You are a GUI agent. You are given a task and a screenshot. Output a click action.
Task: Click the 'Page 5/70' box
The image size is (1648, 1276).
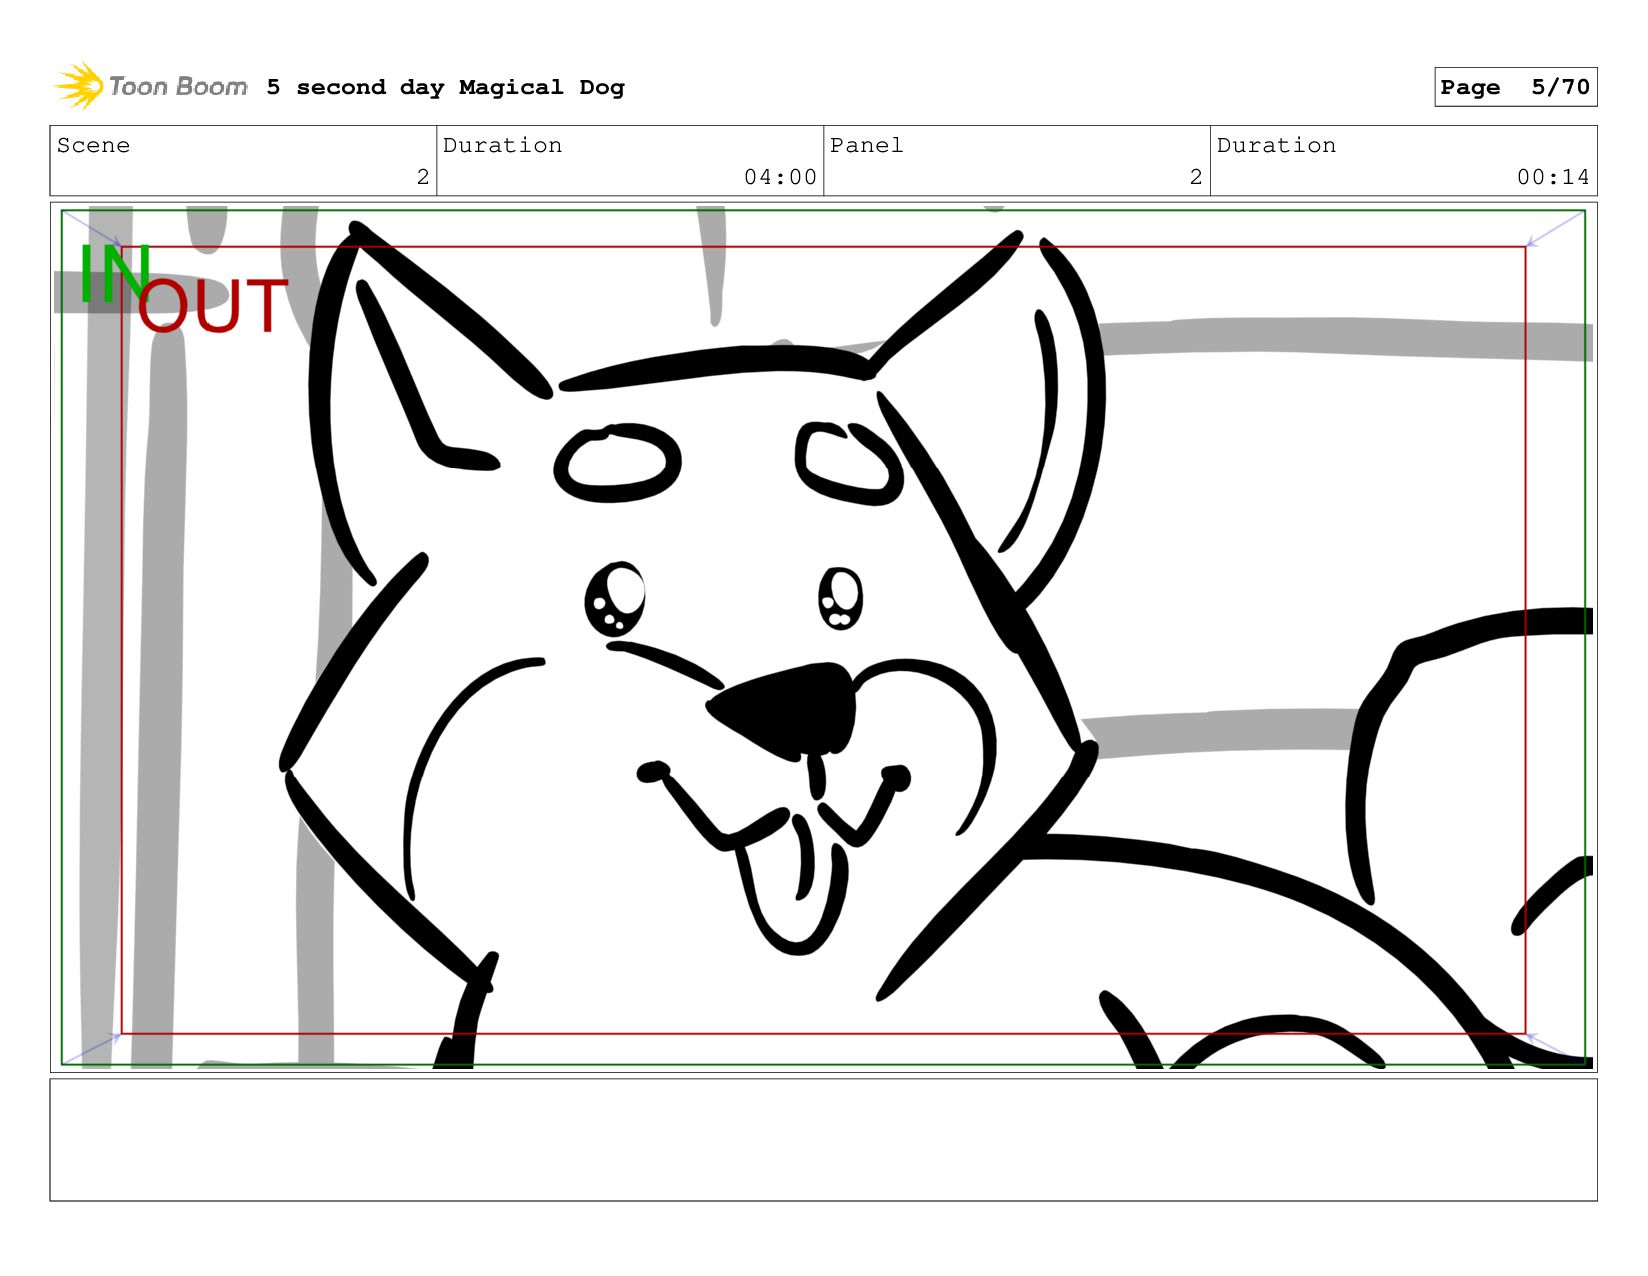tap(1515, 87)
